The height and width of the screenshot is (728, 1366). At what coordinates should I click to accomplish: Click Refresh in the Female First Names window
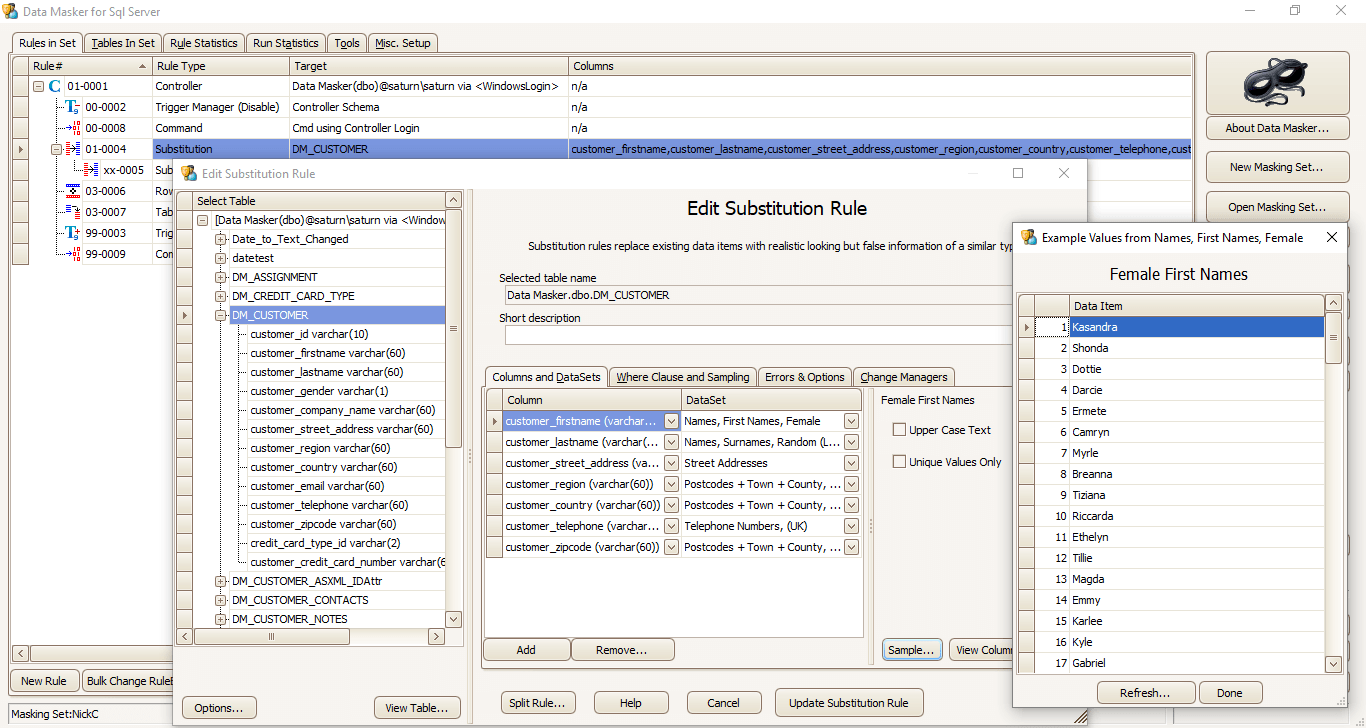[1145, 692]
